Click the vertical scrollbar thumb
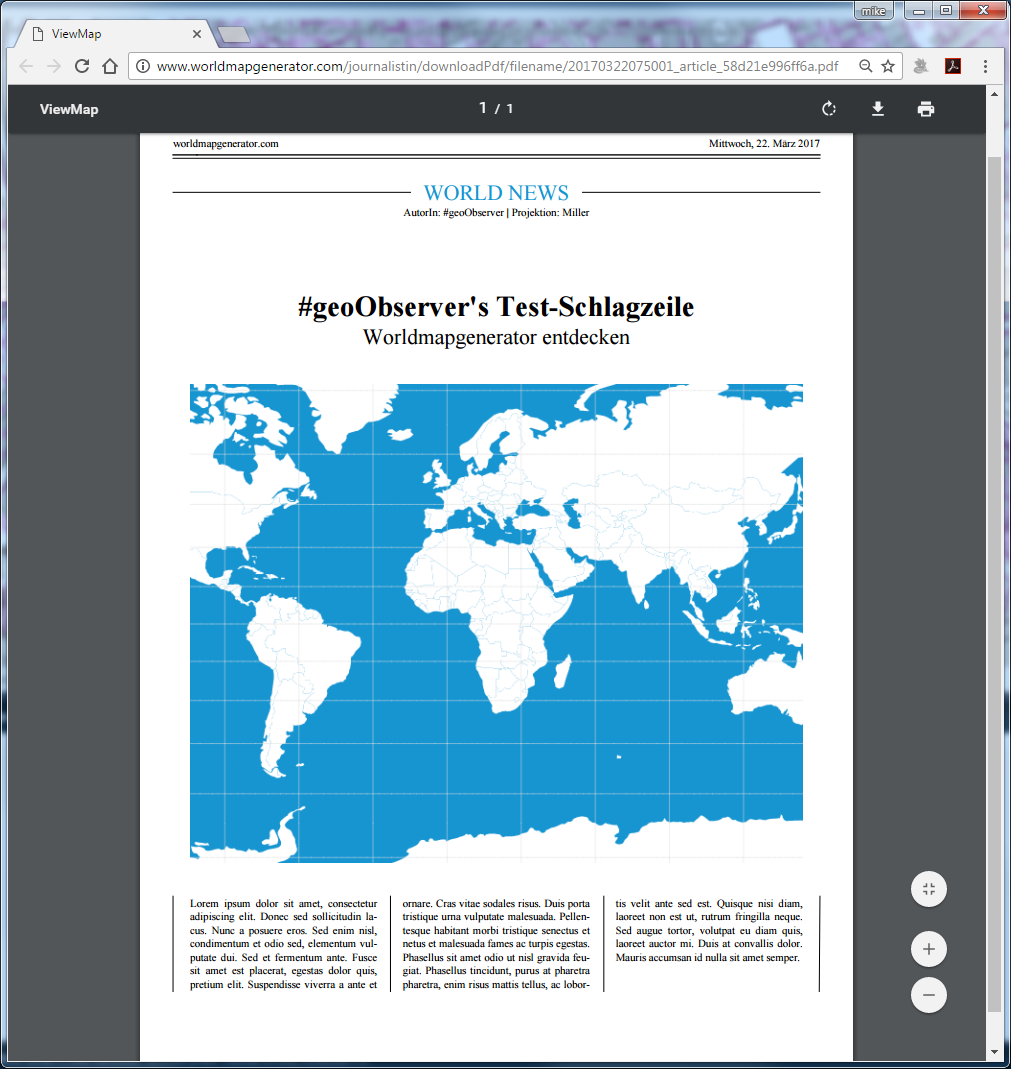Viewport: 1011px width, 1069px height. pyautogui.click(x=995, y=584)
